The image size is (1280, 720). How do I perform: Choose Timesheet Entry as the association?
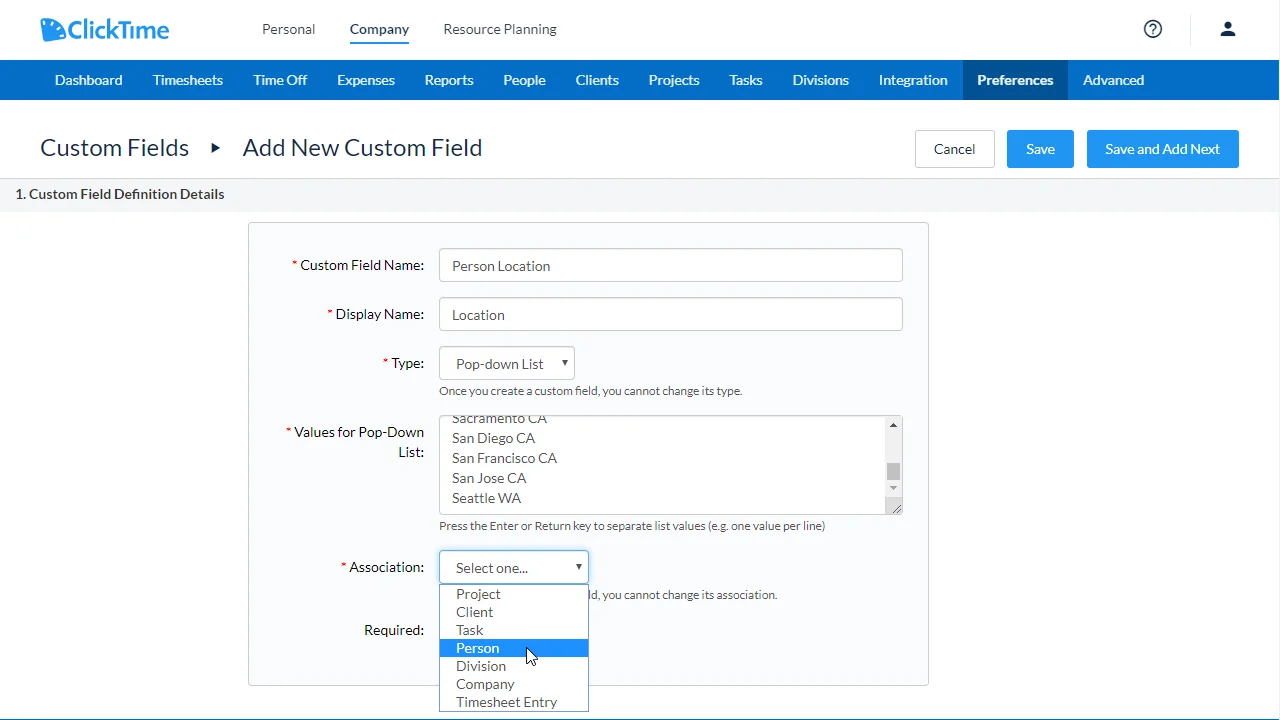pos(506,702)
